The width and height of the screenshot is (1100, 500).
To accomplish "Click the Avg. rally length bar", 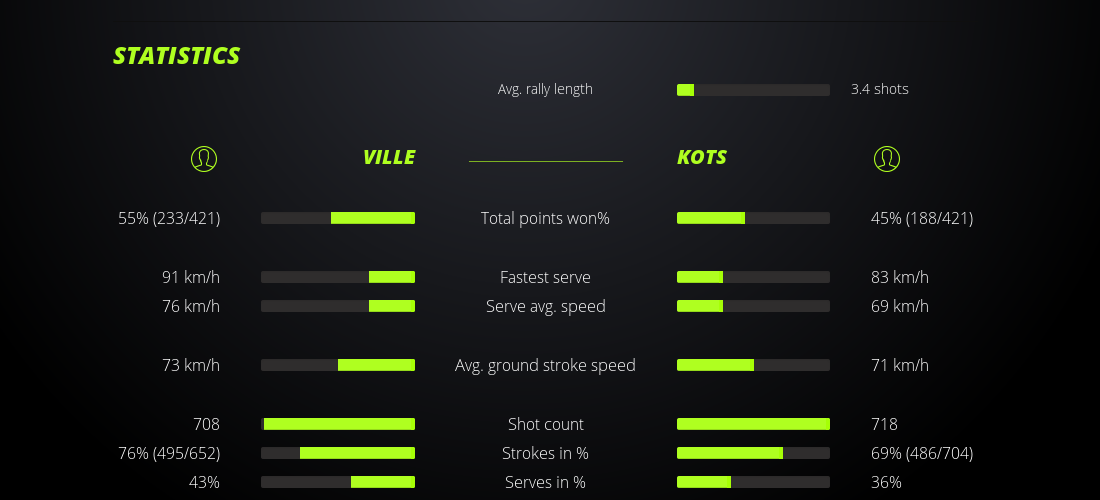I will (x=753, y=90).
